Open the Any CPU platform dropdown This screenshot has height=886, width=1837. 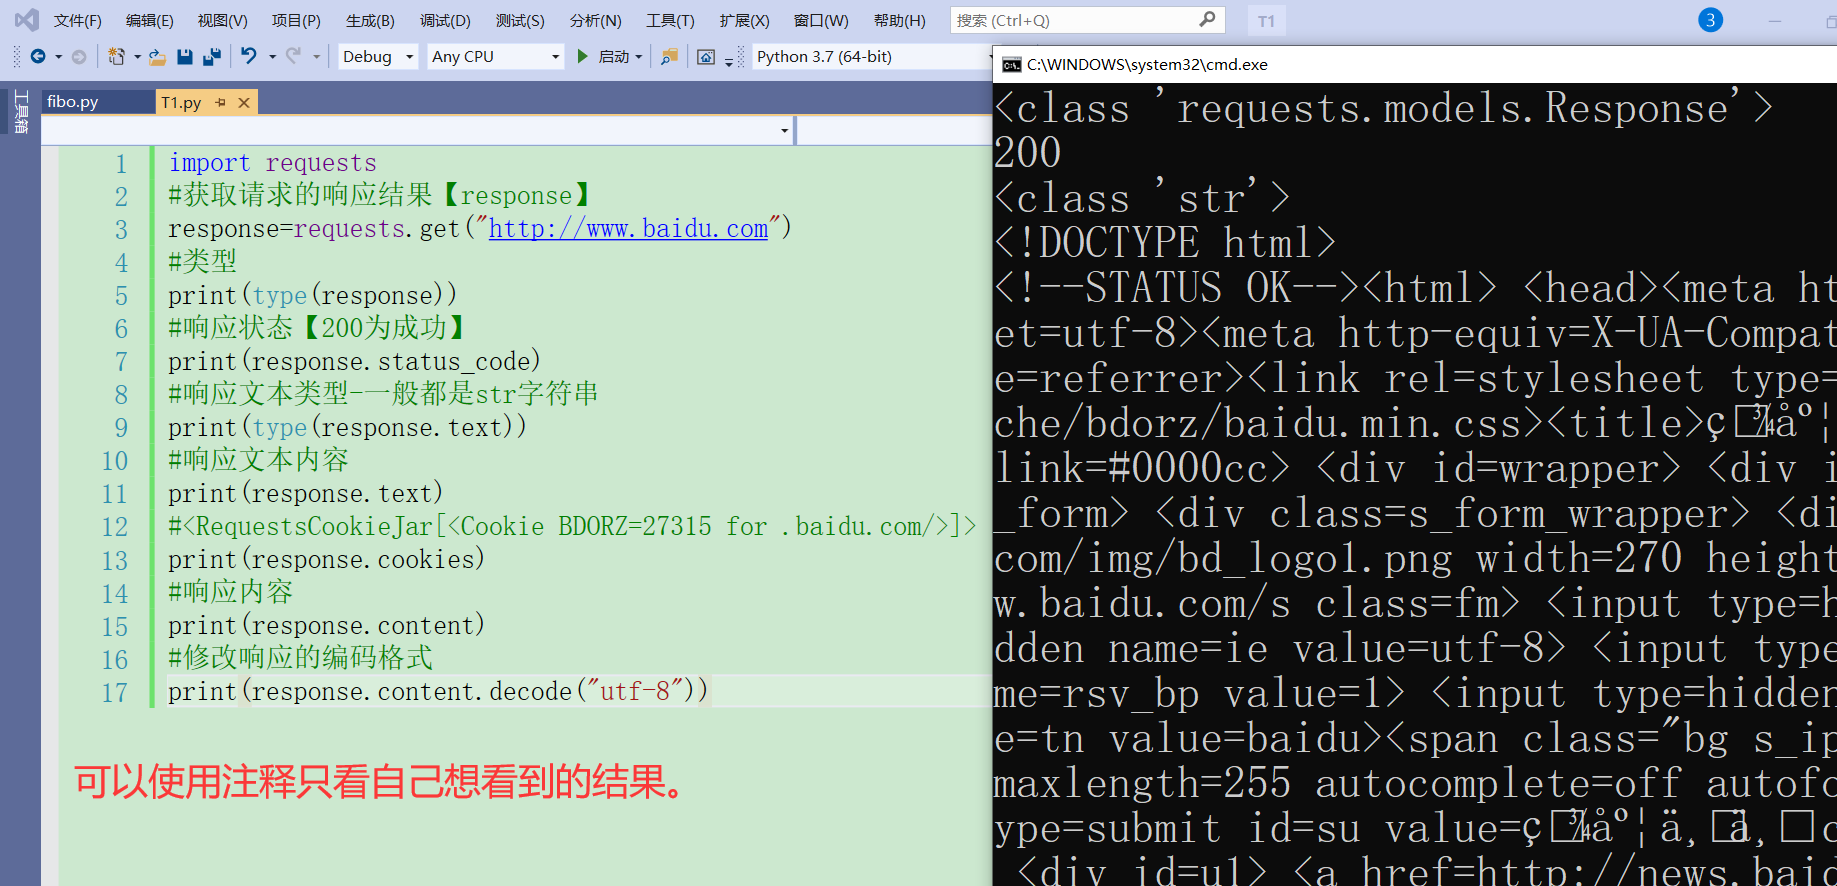pyautogui.click(x=496, y=57)
